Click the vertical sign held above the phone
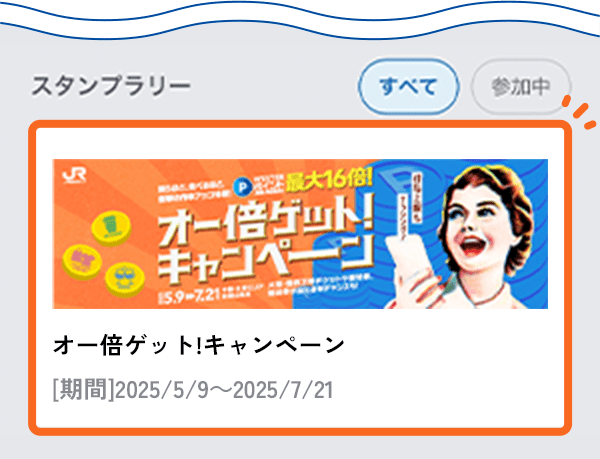The image size is (600, 459). [408, 208]
